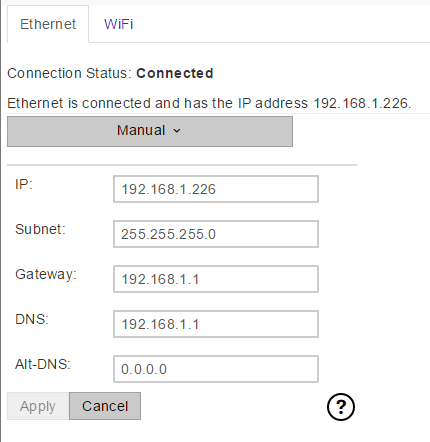Select the Gateway input box
The width and height of the screenshot is (430, 442).
(216, 279)
